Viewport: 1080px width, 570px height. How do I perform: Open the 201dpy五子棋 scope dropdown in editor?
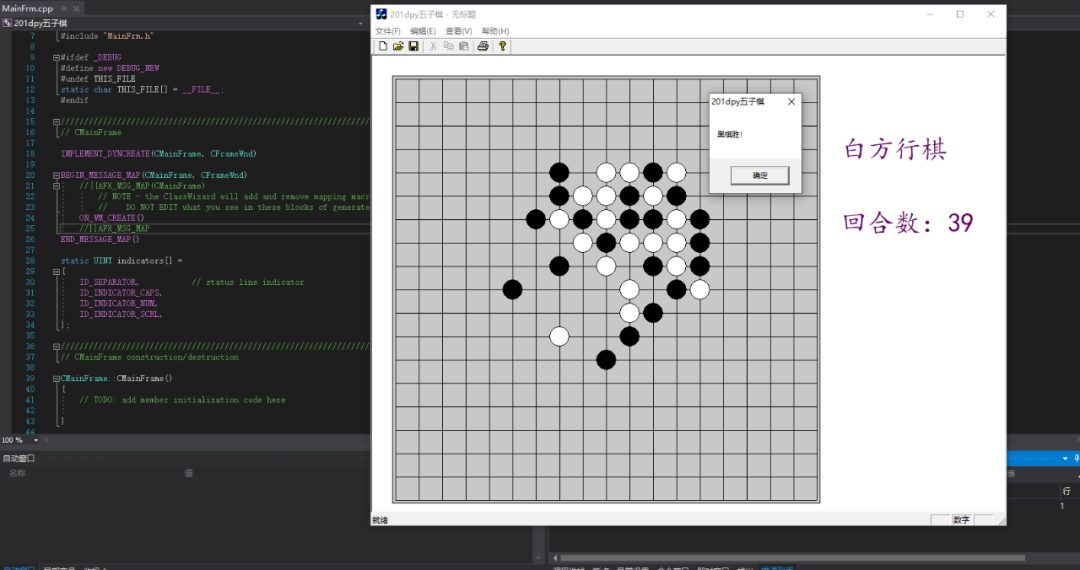point(360,23)
